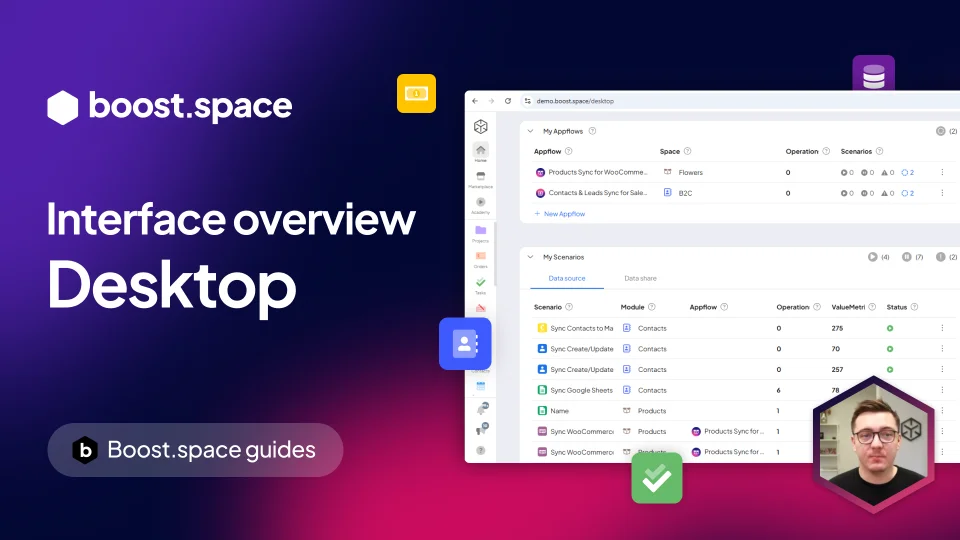Image resolution: width=960 pixels, height=540 pixels.
Task: Reload the browser page
Action: click(508, 101)
